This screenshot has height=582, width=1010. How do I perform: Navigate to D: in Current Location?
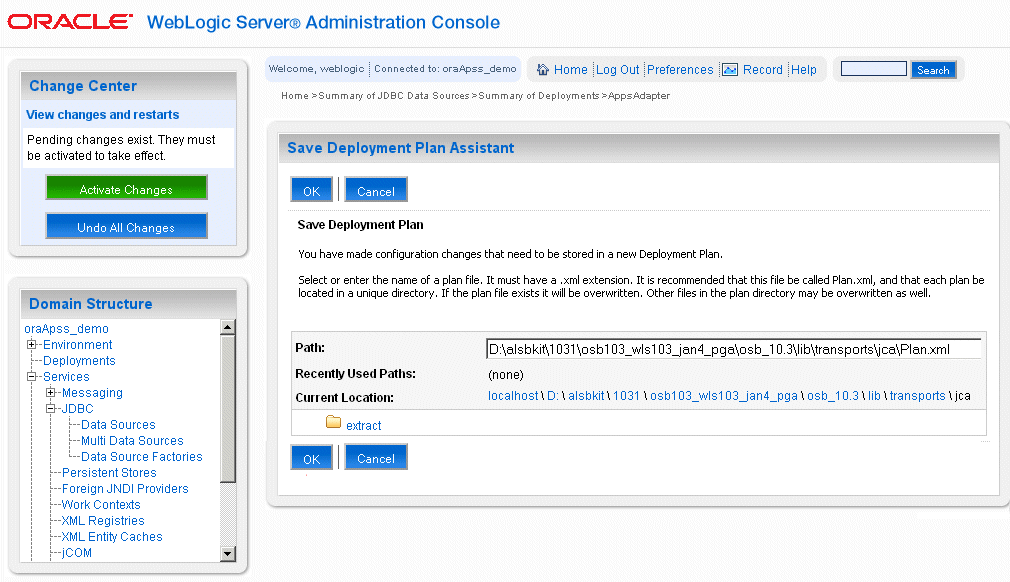[x=553, y=396]
